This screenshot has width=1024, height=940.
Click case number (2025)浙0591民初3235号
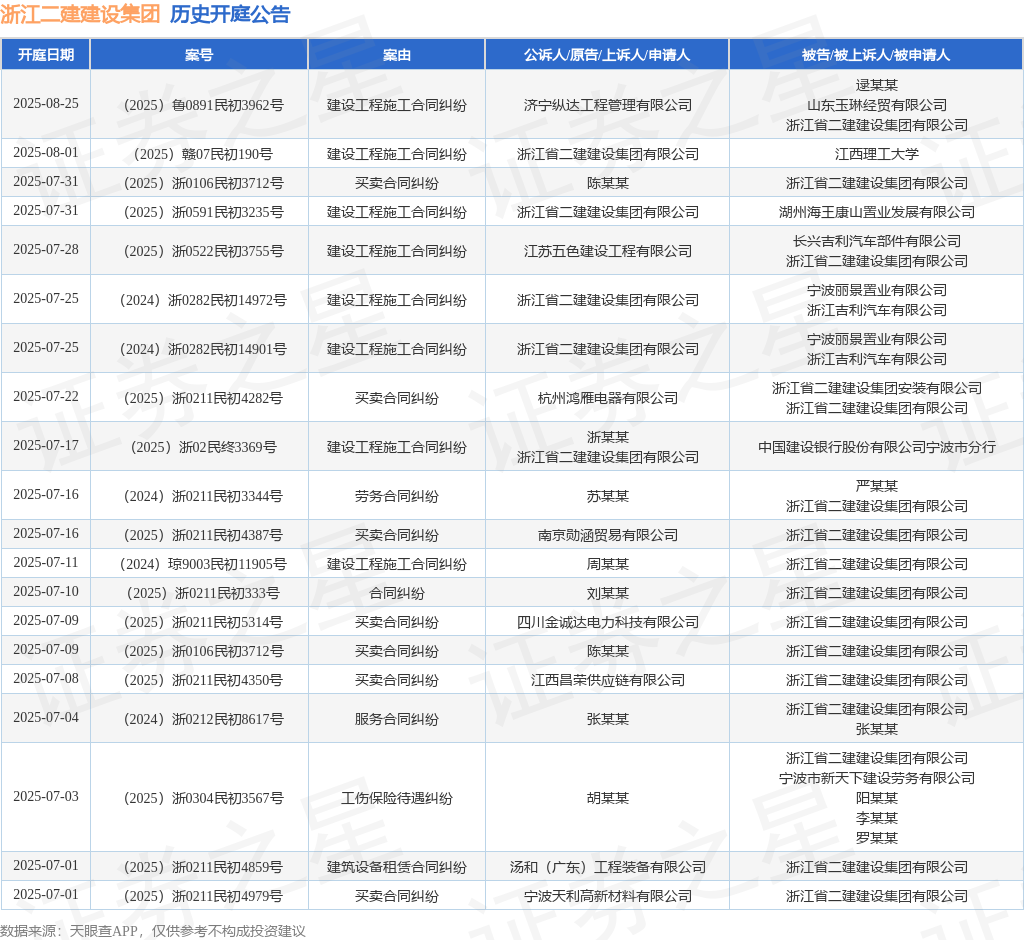click(x=204, y=212)
